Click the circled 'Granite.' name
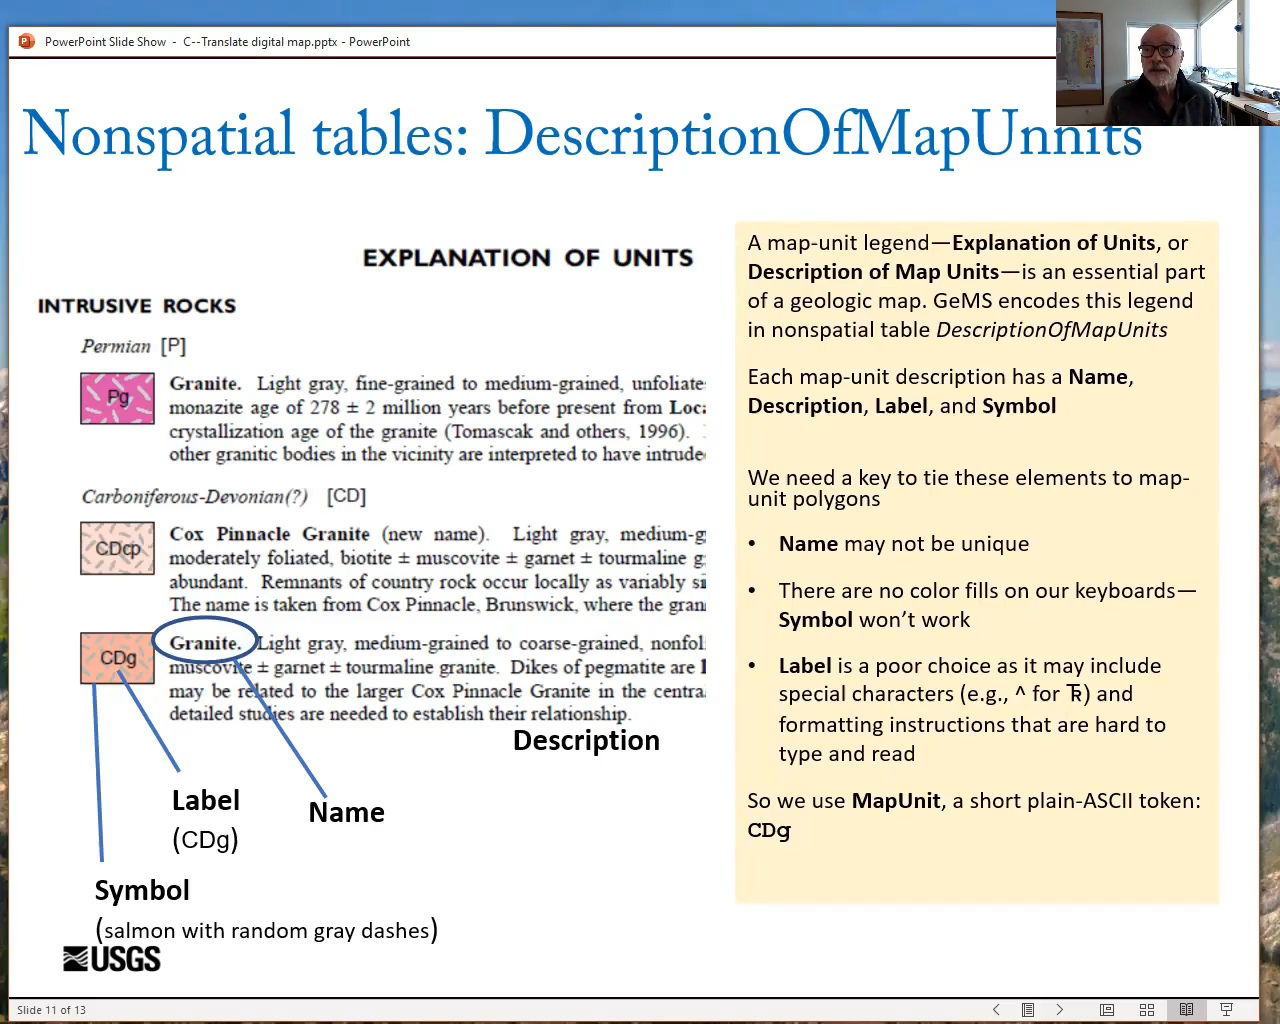Image resolution: width=1280 pixels, height=1024 pixels. 205,643
